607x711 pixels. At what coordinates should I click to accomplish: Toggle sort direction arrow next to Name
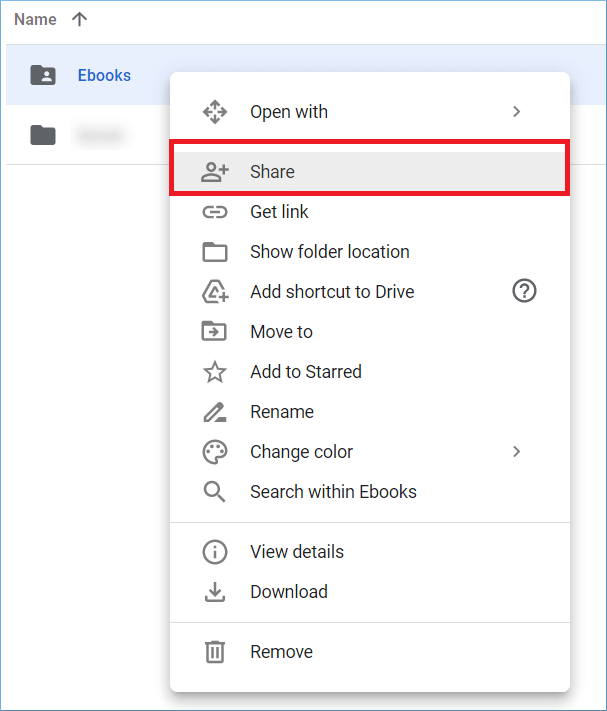click(79, 19)
